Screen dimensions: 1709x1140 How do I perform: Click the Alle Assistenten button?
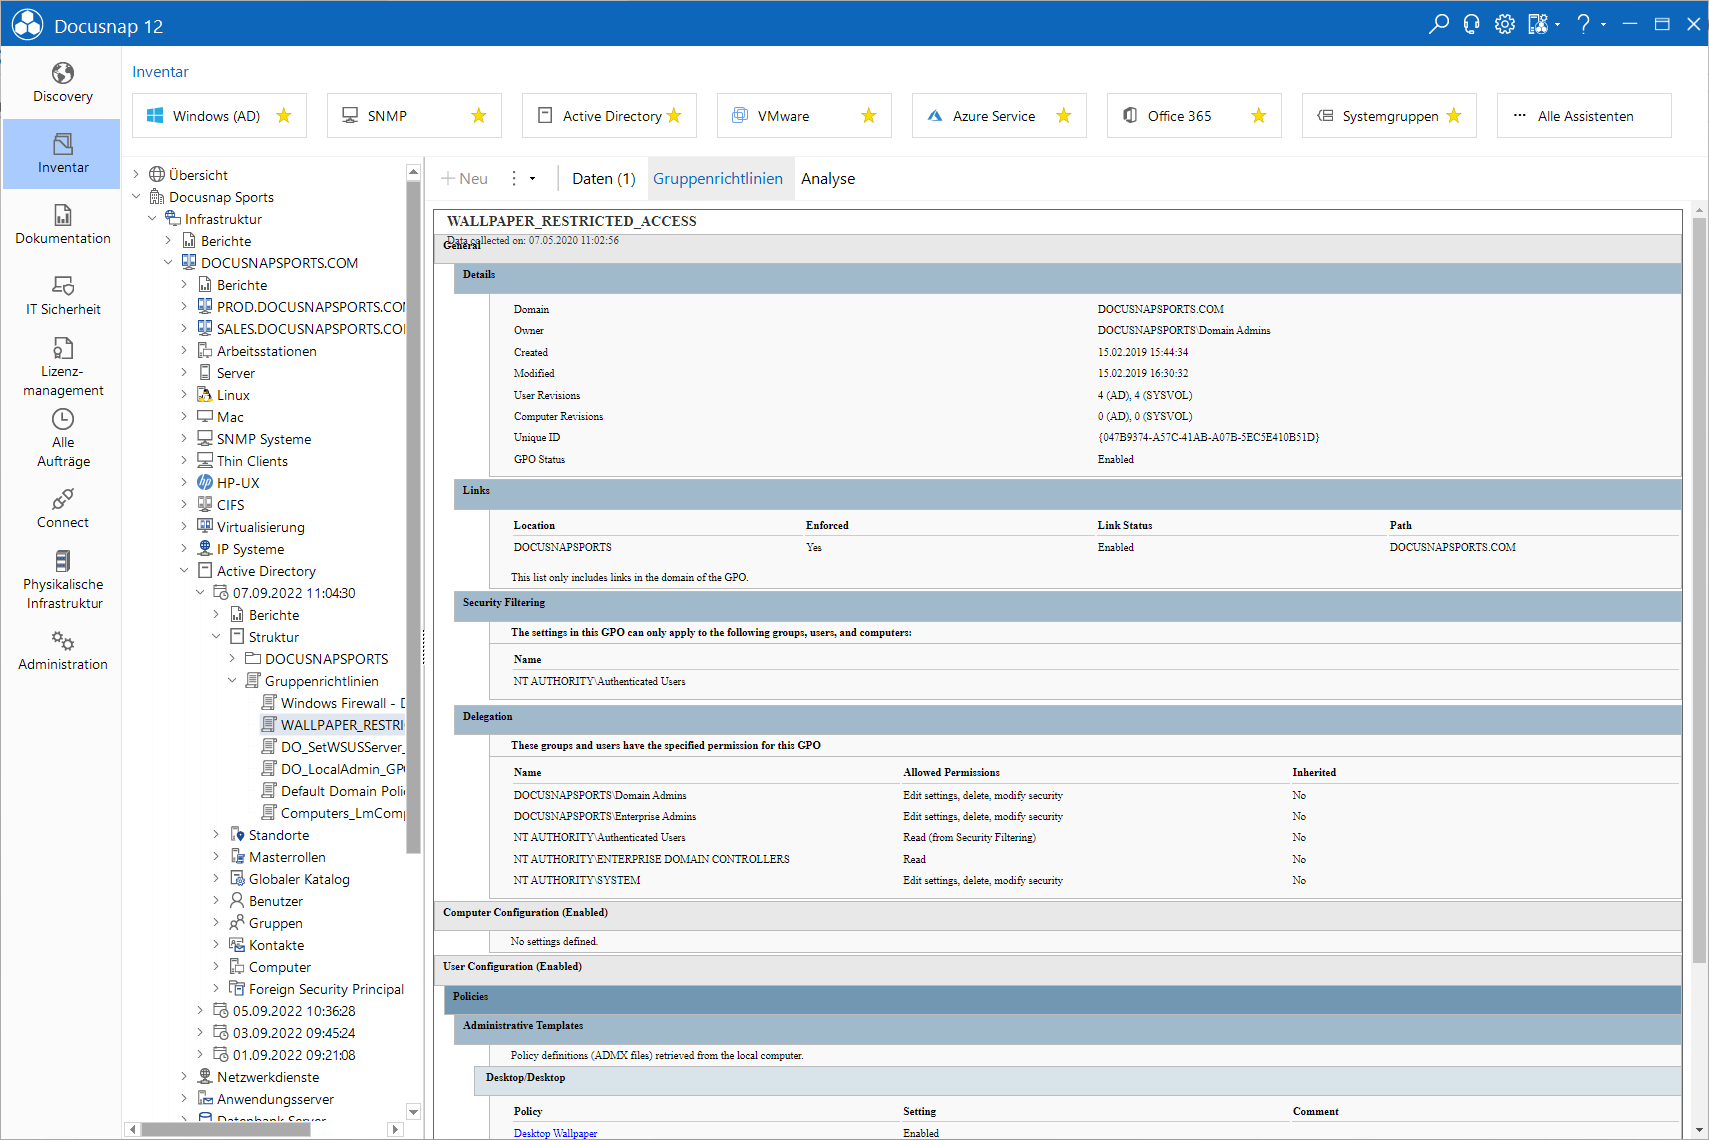(1584, 116)
